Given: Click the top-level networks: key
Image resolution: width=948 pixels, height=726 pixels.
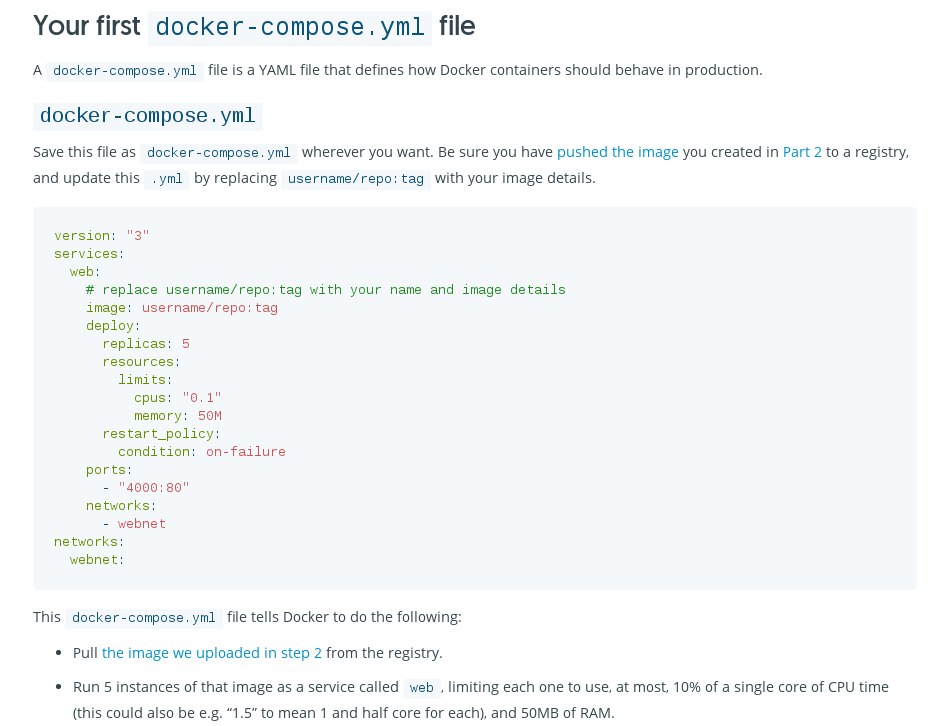Looking at the screenshot, I should [x=89, y=542].
